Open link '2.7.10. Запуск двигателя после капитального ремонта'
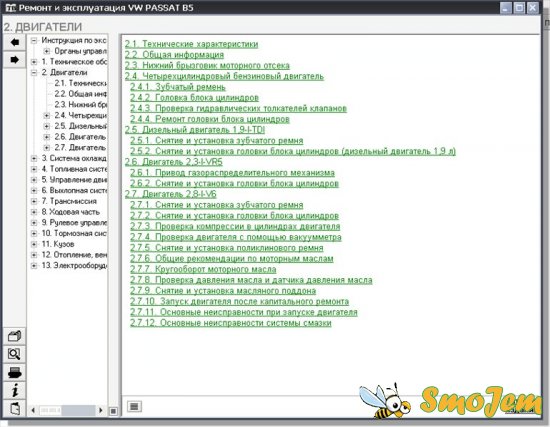The height and width of the screenshot is (427, 550). (240, 301)
